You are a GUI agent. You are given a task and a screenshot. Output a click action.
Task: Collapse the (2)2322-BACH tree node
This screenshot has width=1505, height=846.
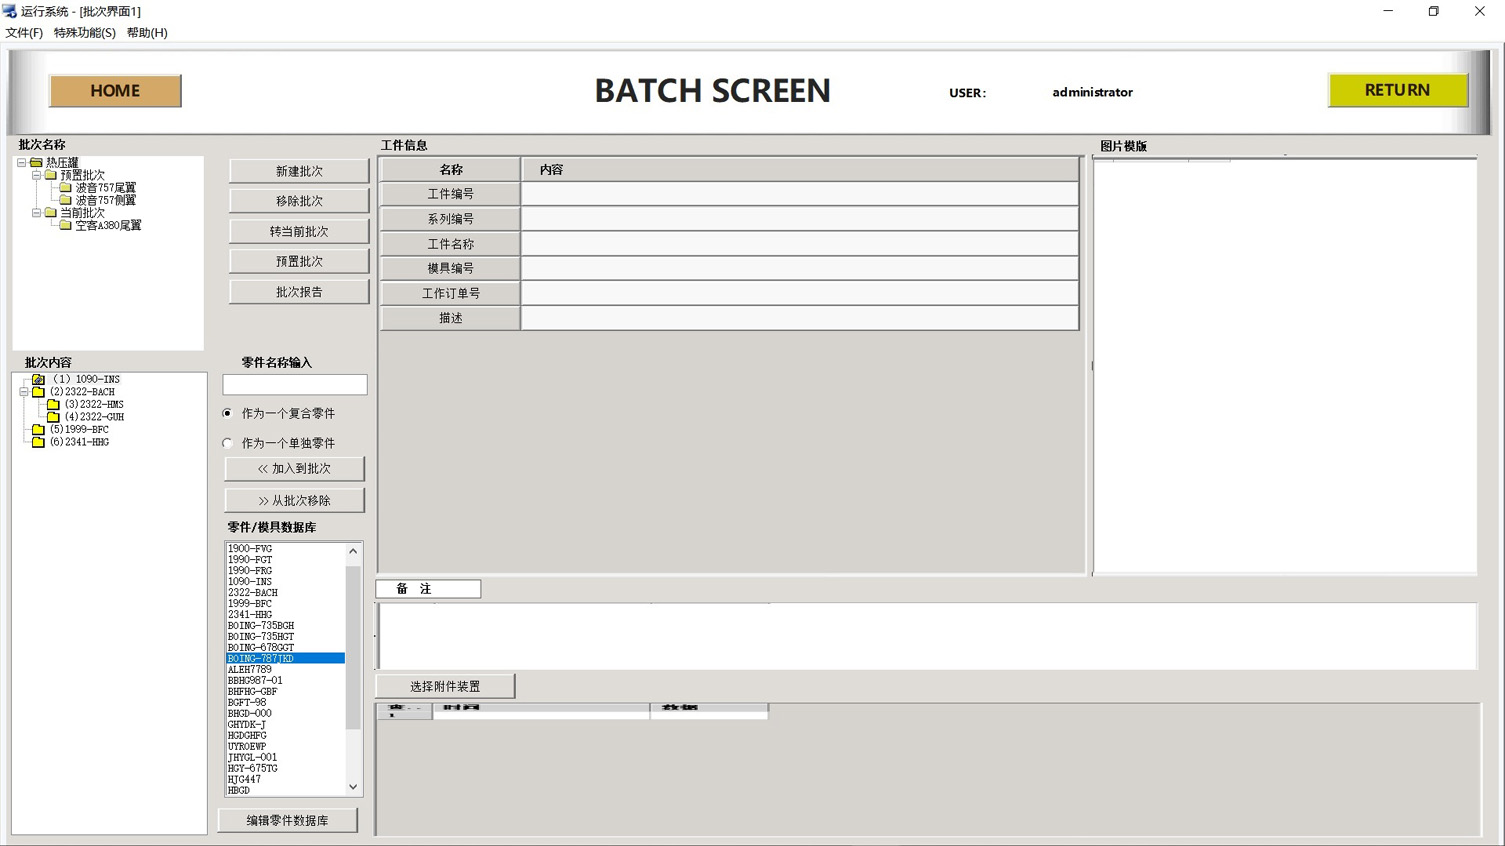[x=24, y=392]
